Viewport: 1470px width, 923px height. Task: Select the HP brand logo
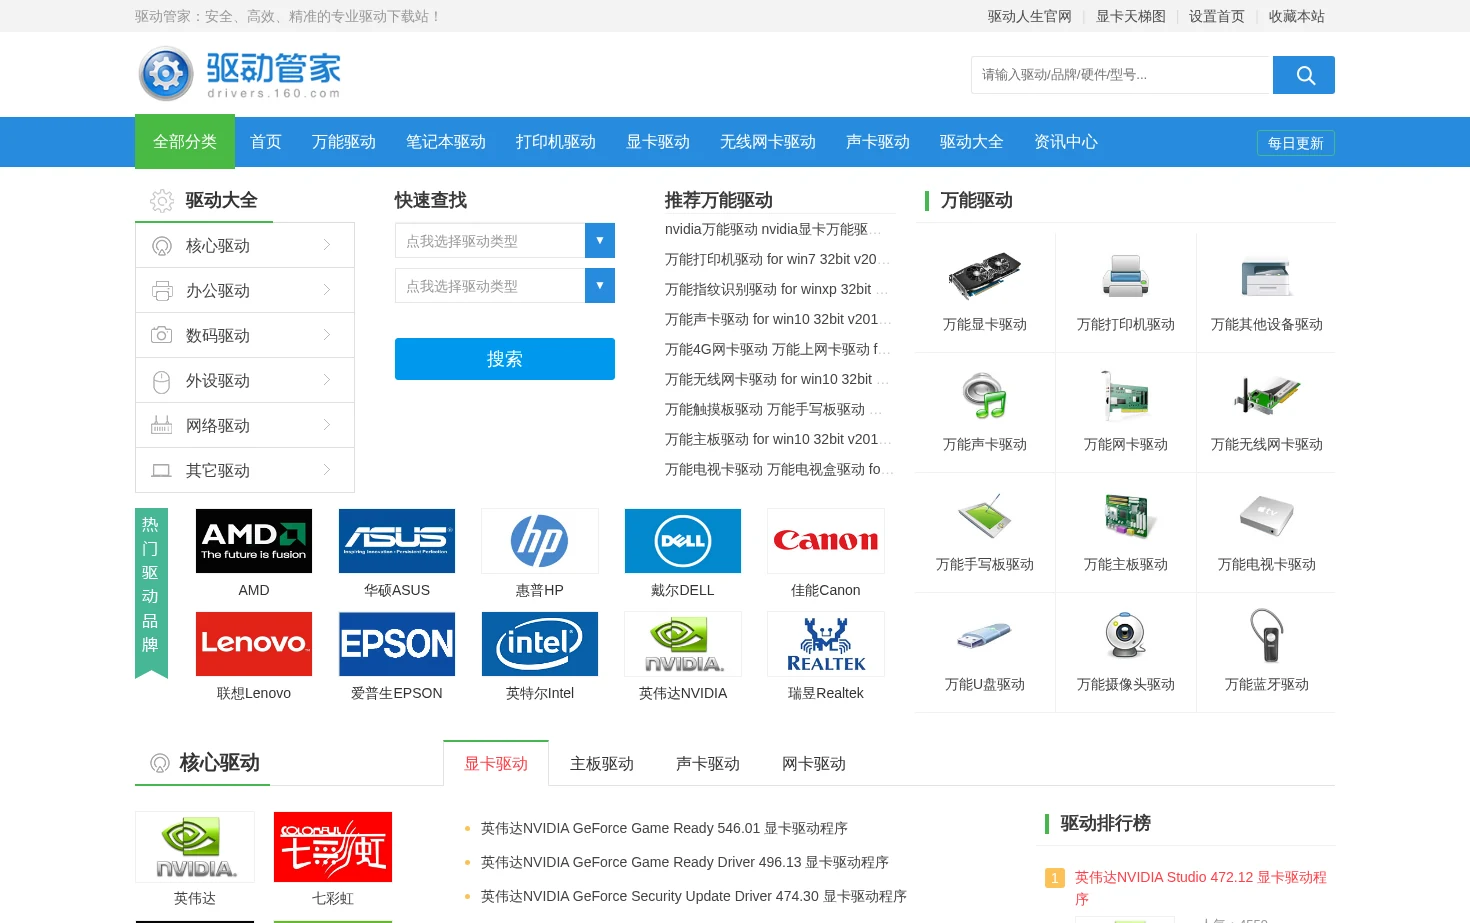pos(540,541)
